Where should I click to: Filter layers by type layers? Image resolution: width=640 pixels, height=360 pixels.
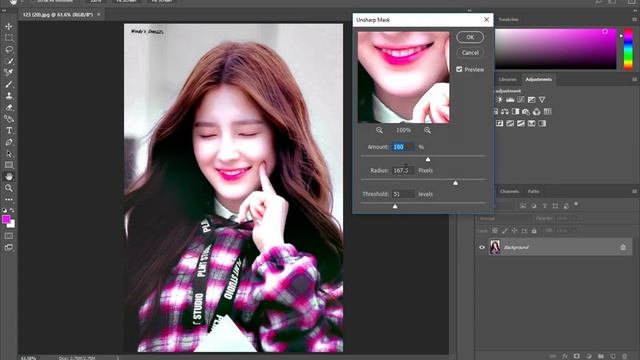tap(544, 206)
